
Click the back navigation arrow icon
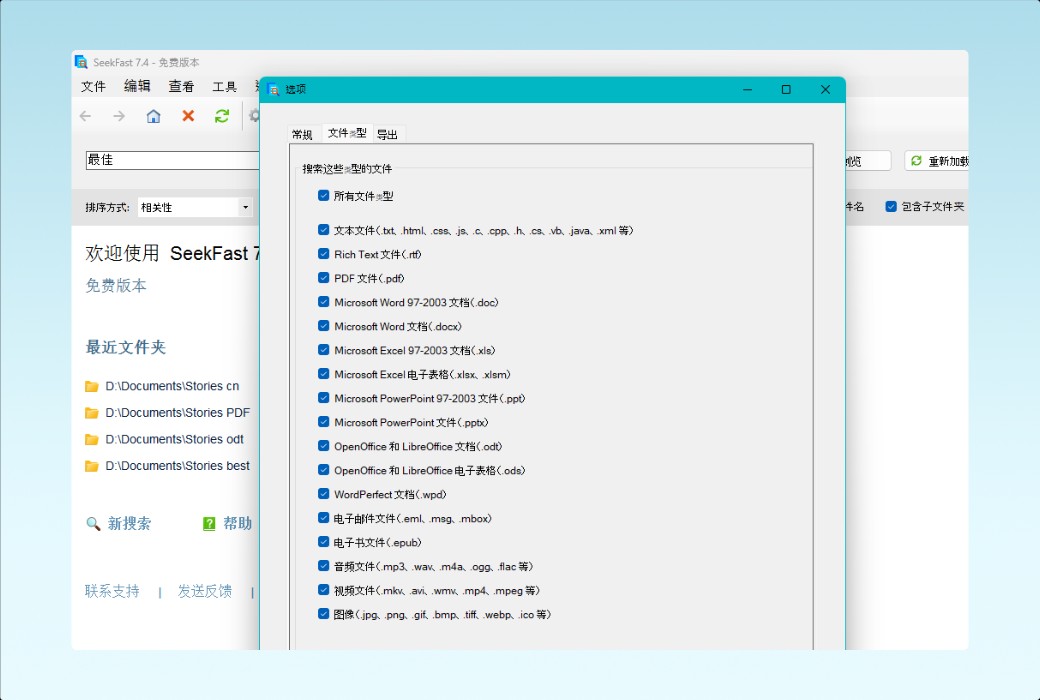[86, 116]
